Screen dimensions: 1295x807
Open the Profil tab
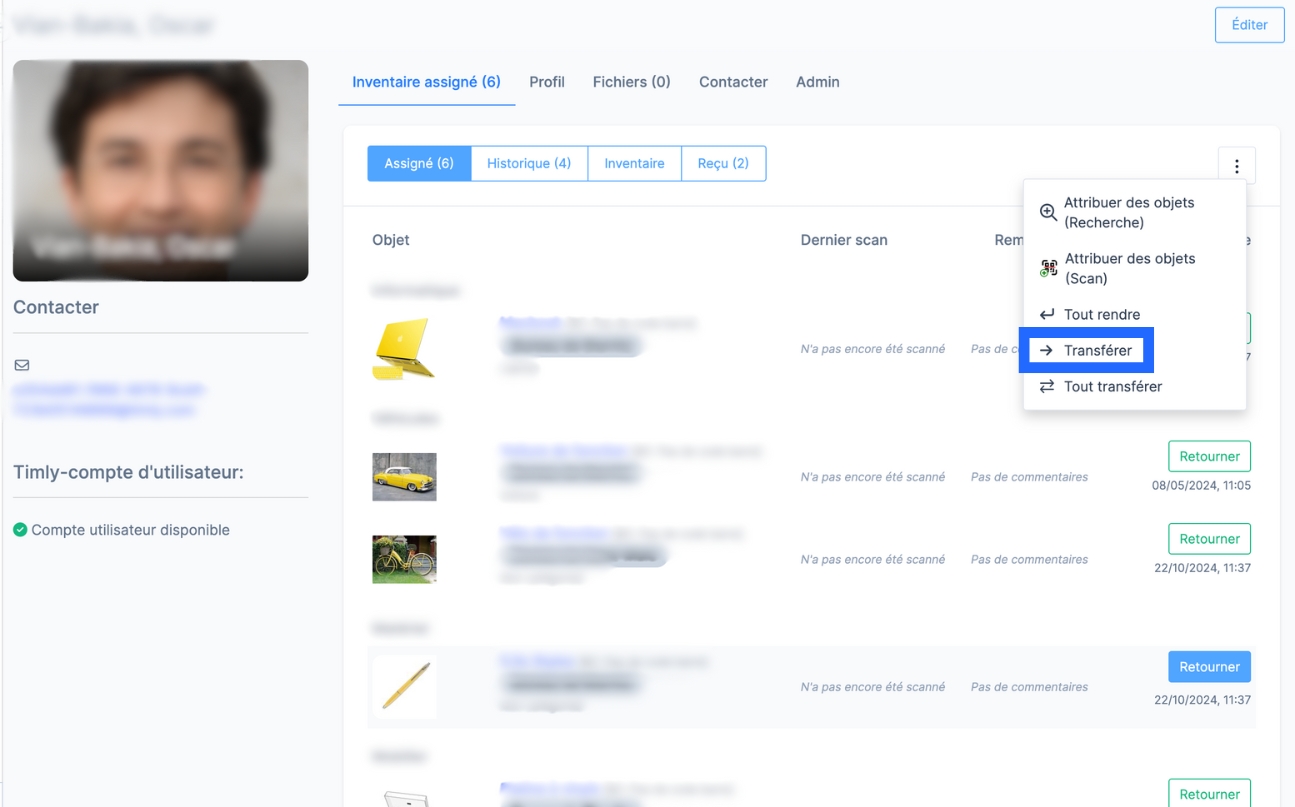(547, 82)
